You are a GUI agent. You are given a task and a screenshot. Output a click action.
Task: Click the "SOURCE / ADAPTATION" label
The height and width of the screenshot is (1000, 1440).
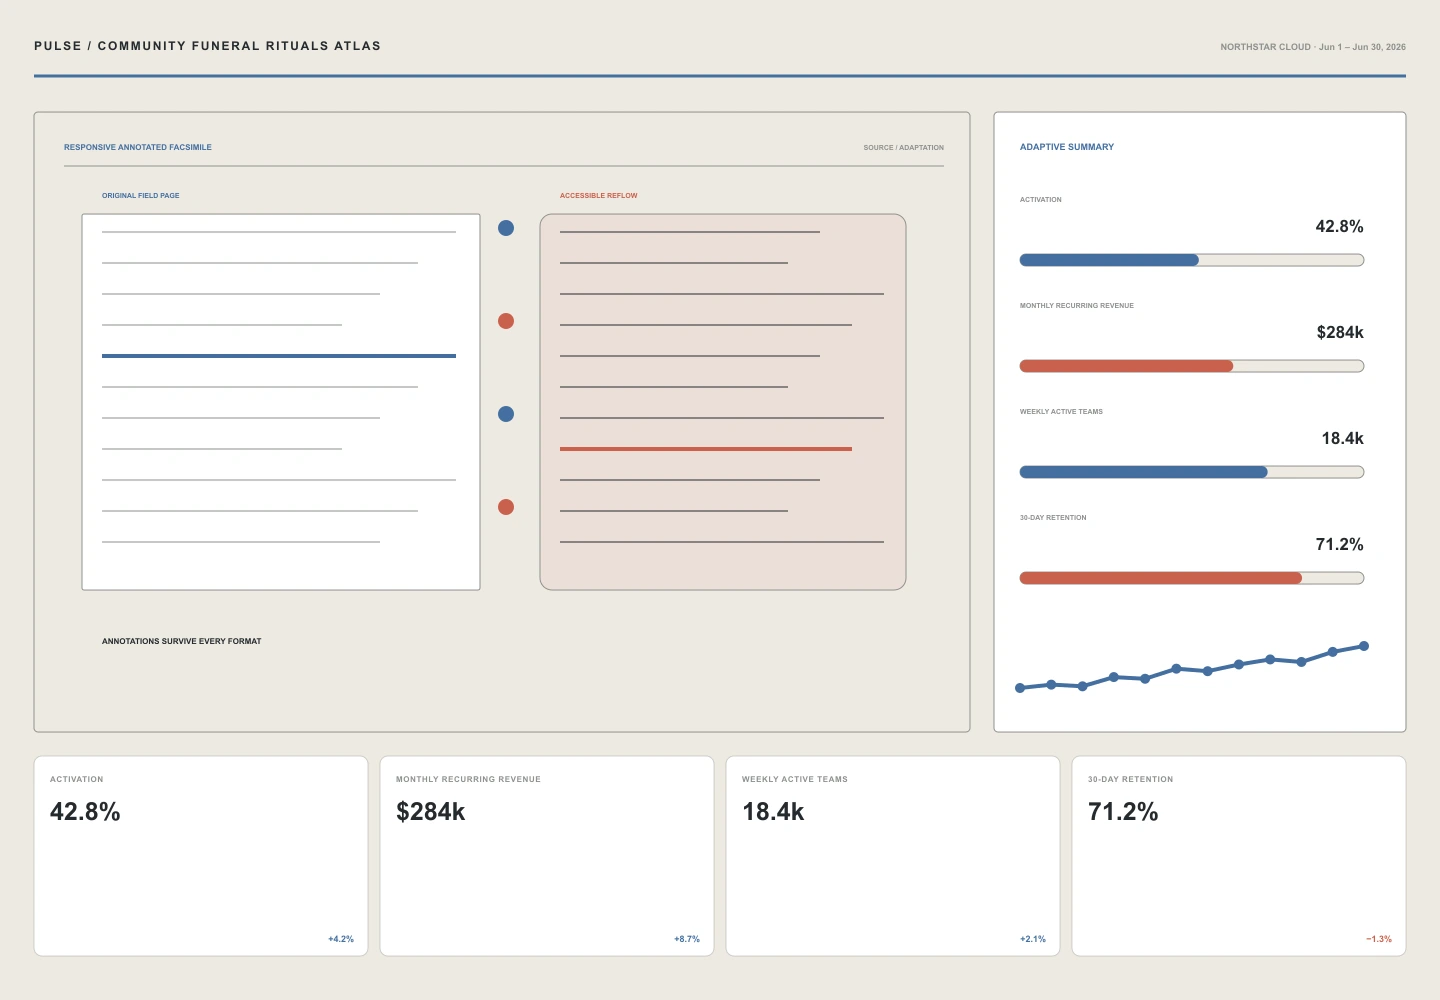tap(904, 148)
